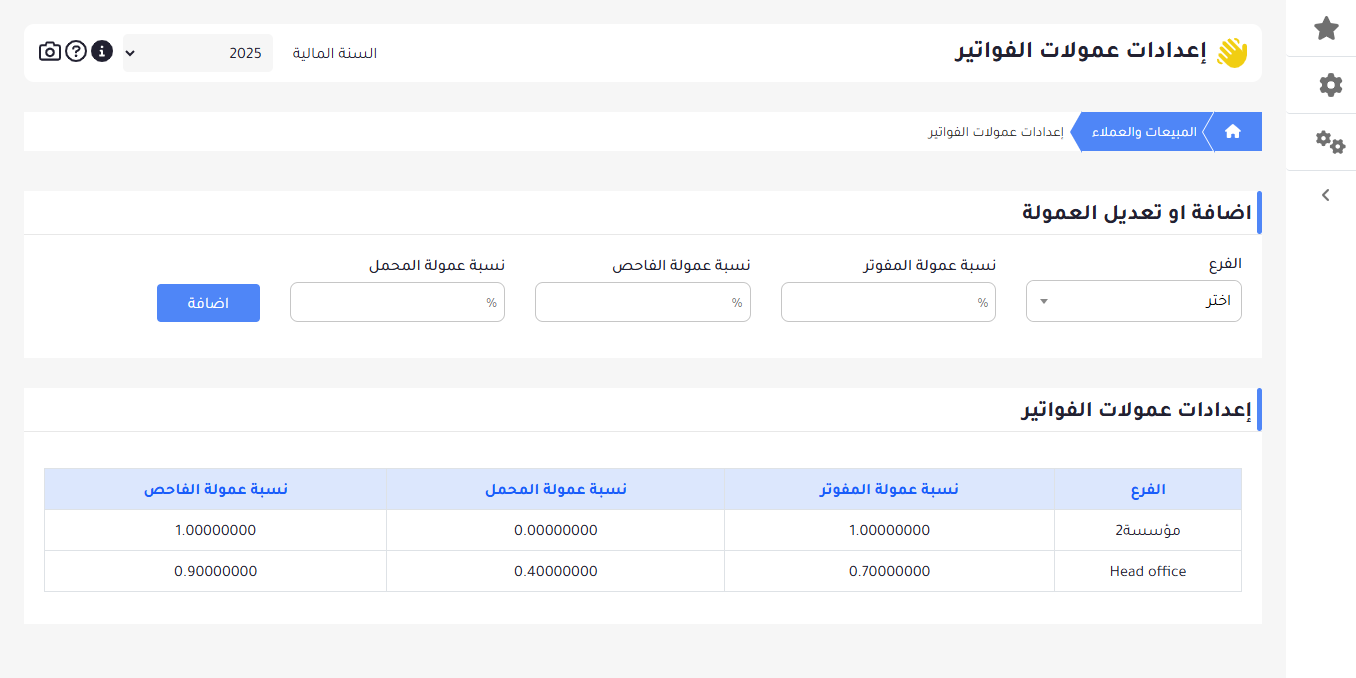The image size is (1356, 678).
Task: Click the الفرع table column header
Action: tap(1148, 489)
